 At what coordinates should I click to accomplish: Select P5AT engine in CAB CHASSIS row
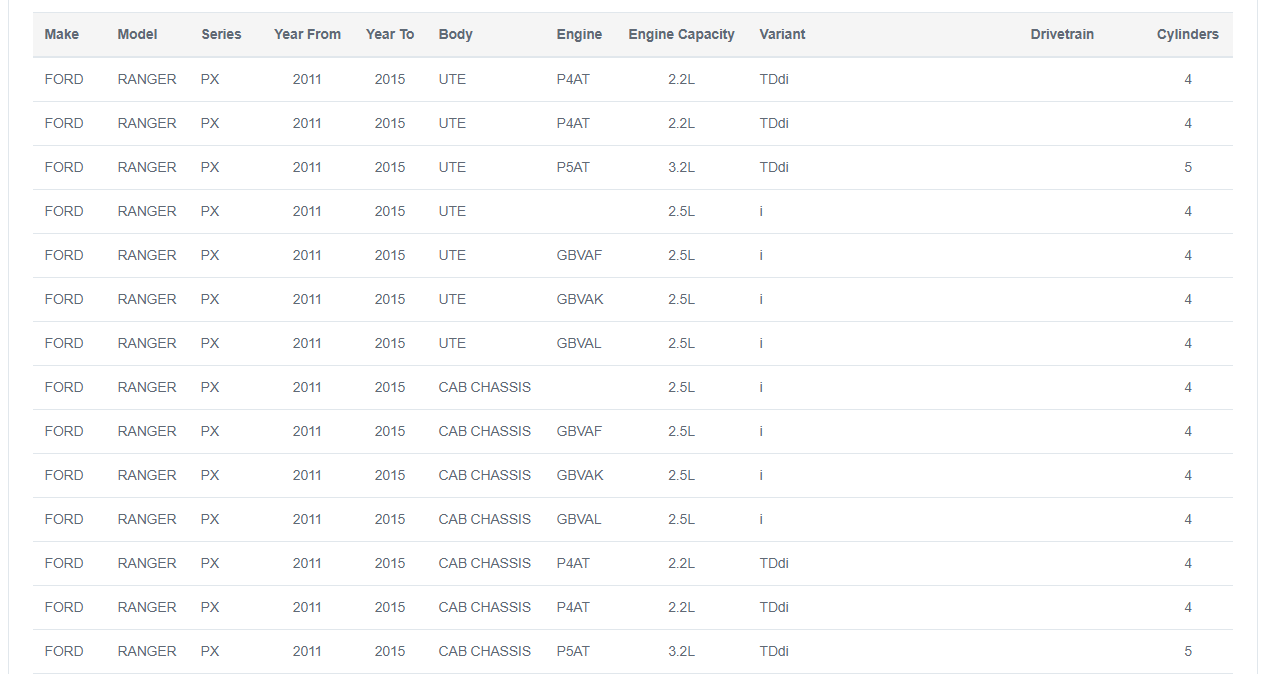pos(573,651)
